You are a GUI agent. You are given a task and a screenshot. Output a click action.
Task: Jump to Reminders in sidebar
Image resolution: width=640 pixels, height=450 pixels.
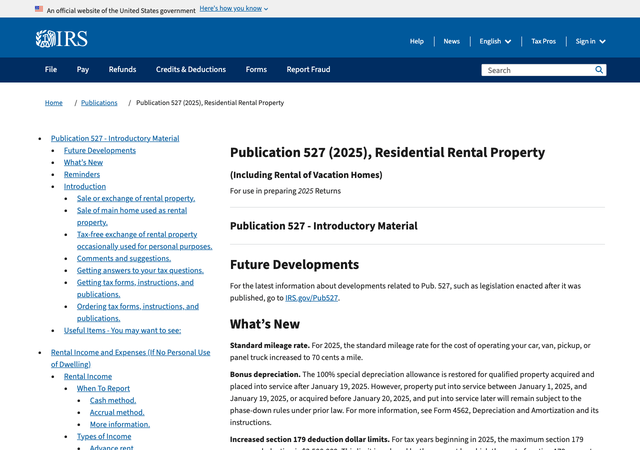coord(82,174)
